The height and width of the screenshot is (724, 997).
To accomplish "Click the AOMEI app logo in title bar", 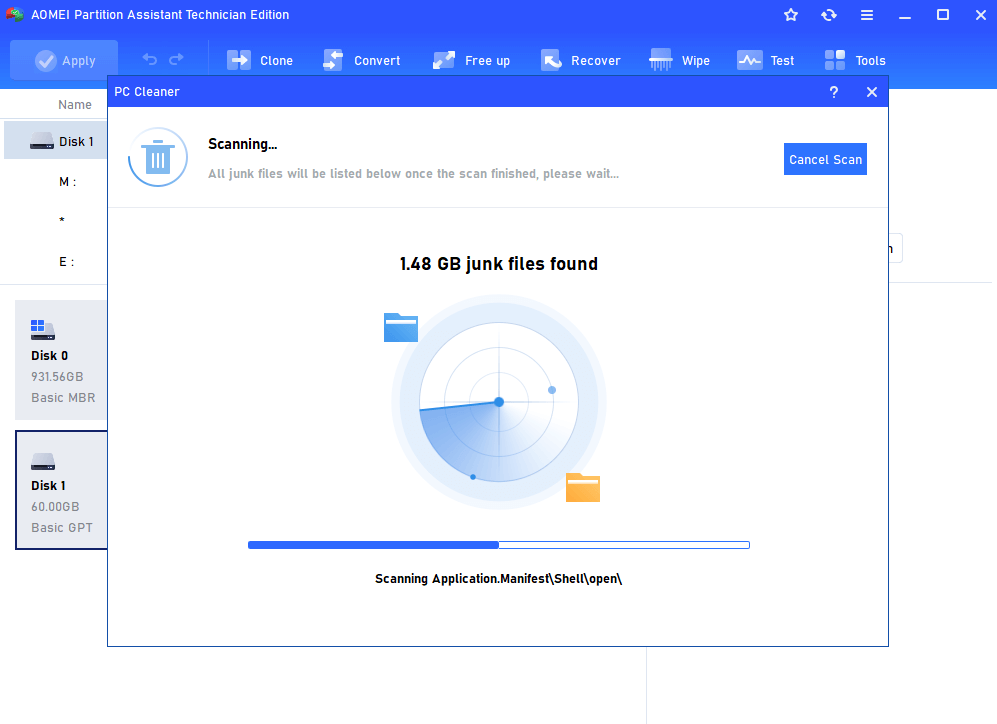I will tap(15, 14).
